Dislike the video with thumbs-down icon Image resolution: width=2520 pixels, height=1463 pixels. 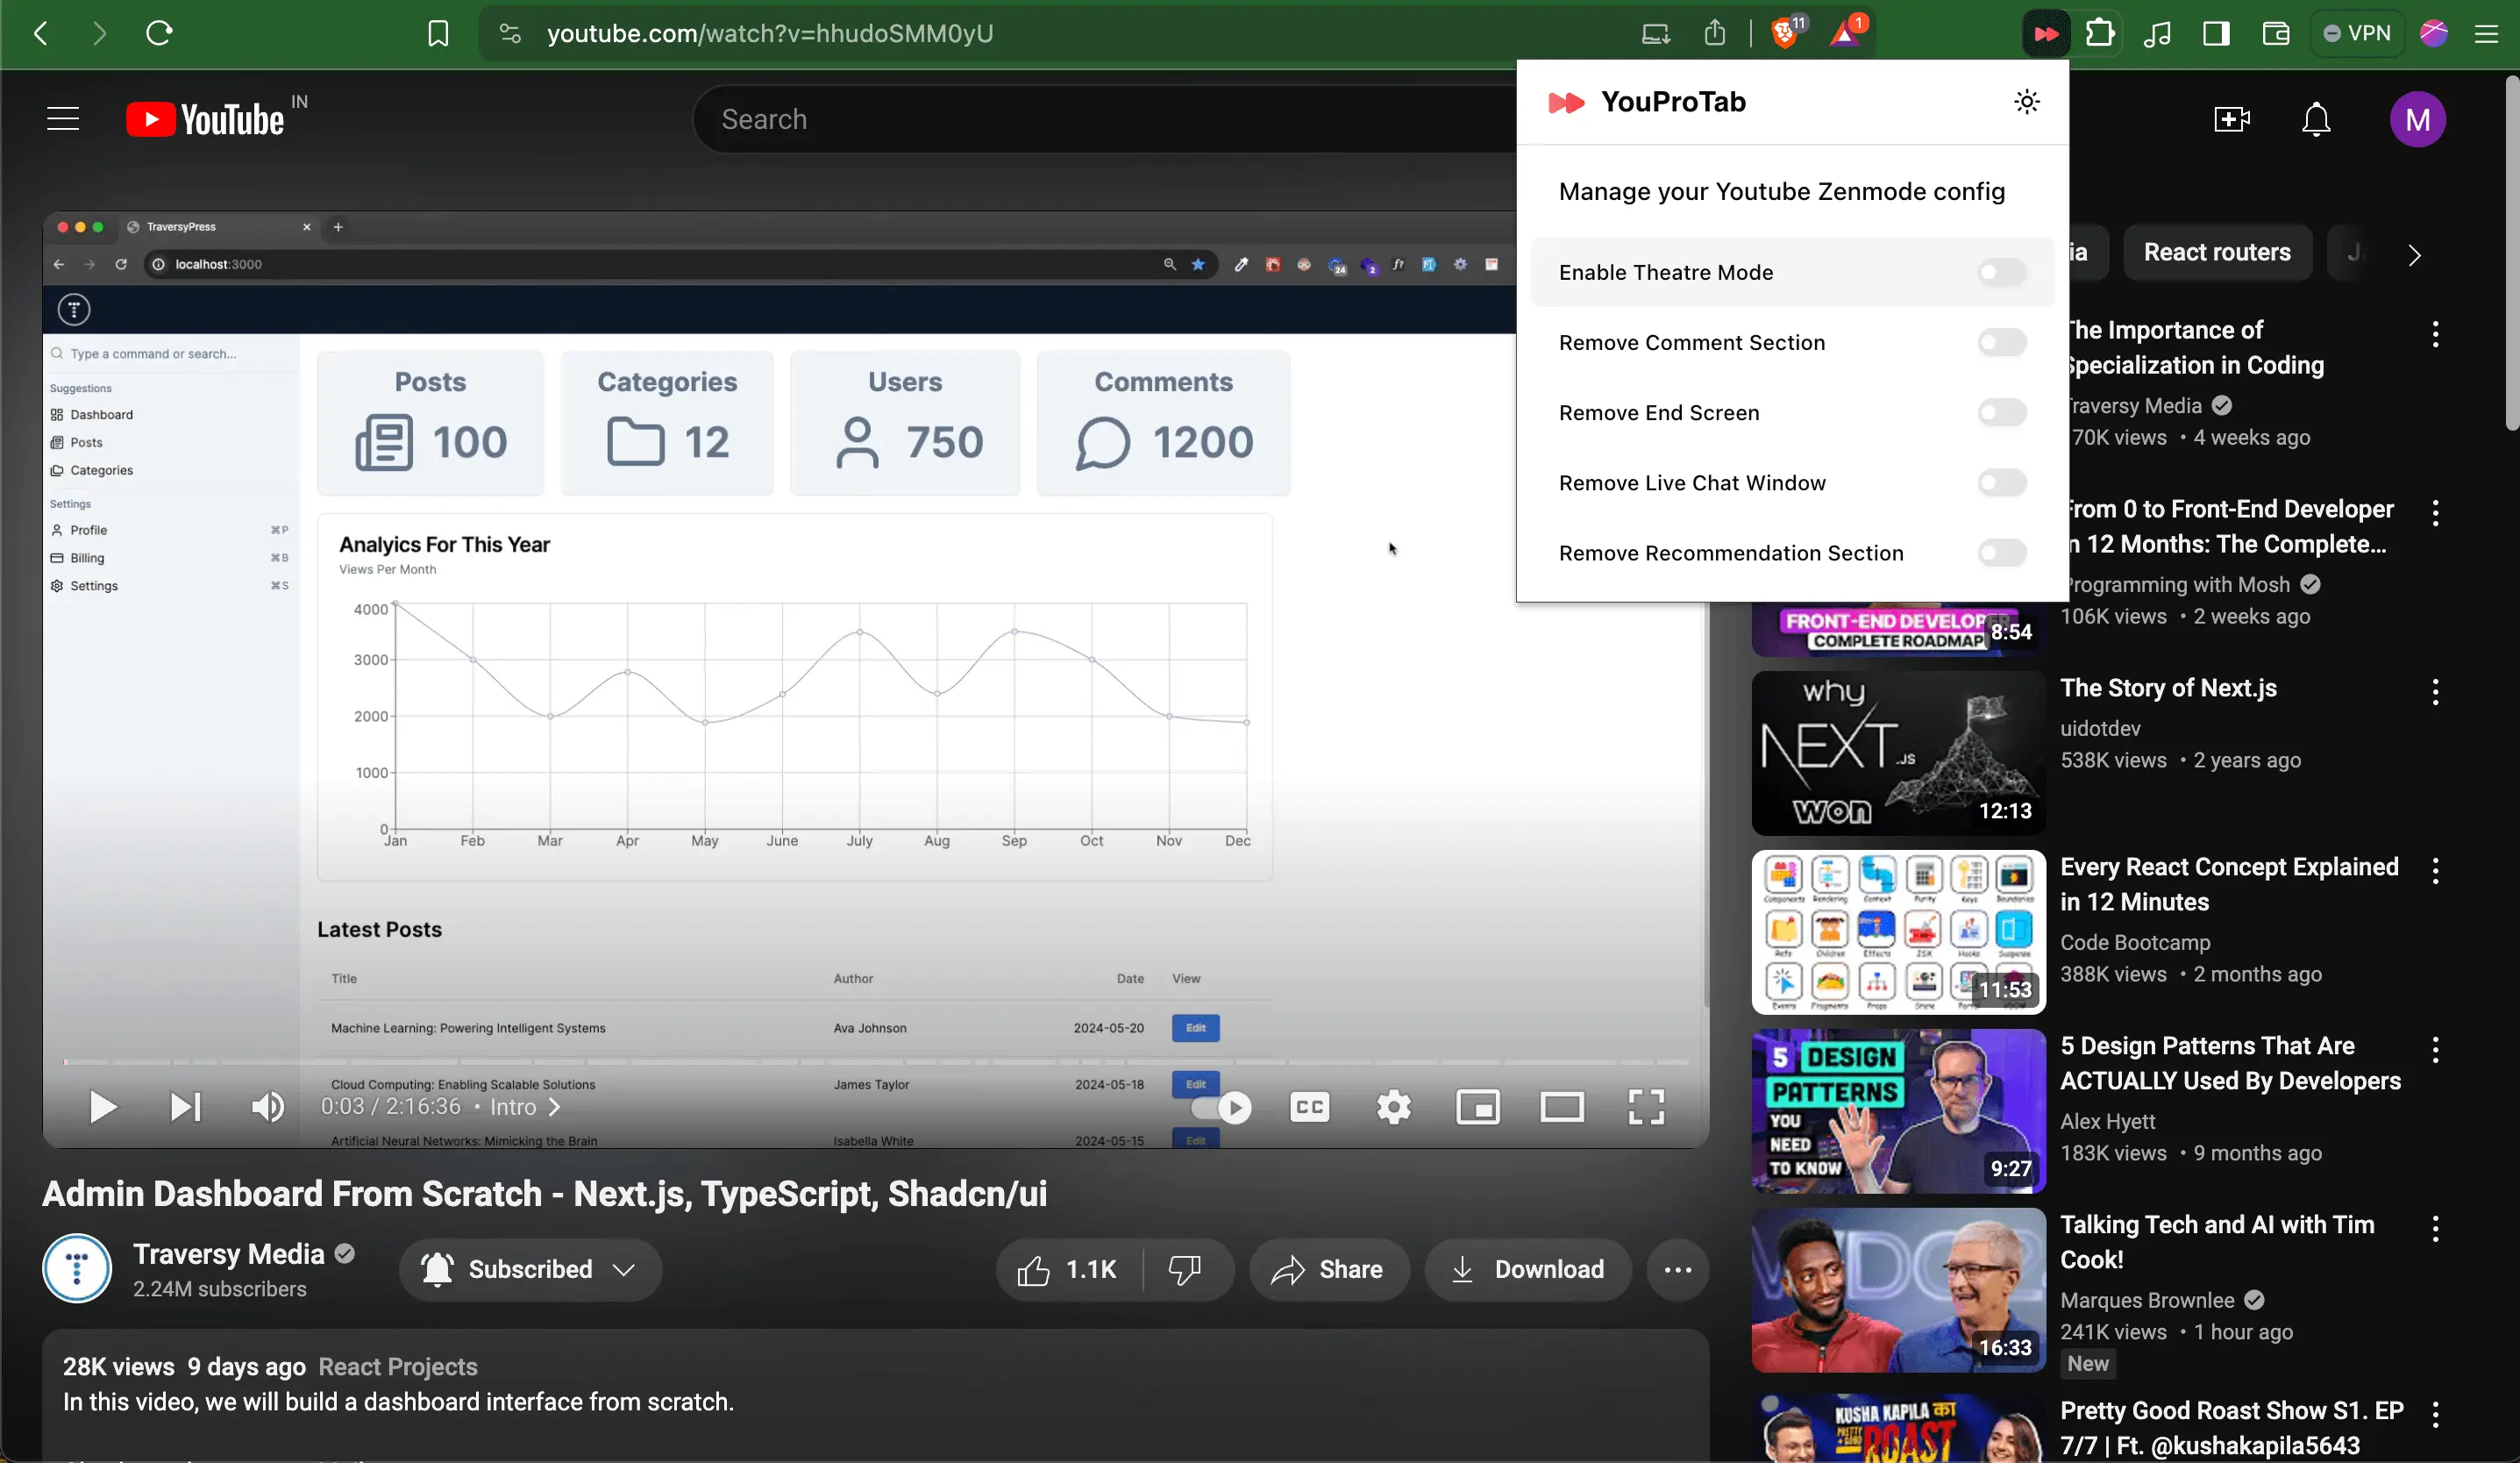1185,1270
